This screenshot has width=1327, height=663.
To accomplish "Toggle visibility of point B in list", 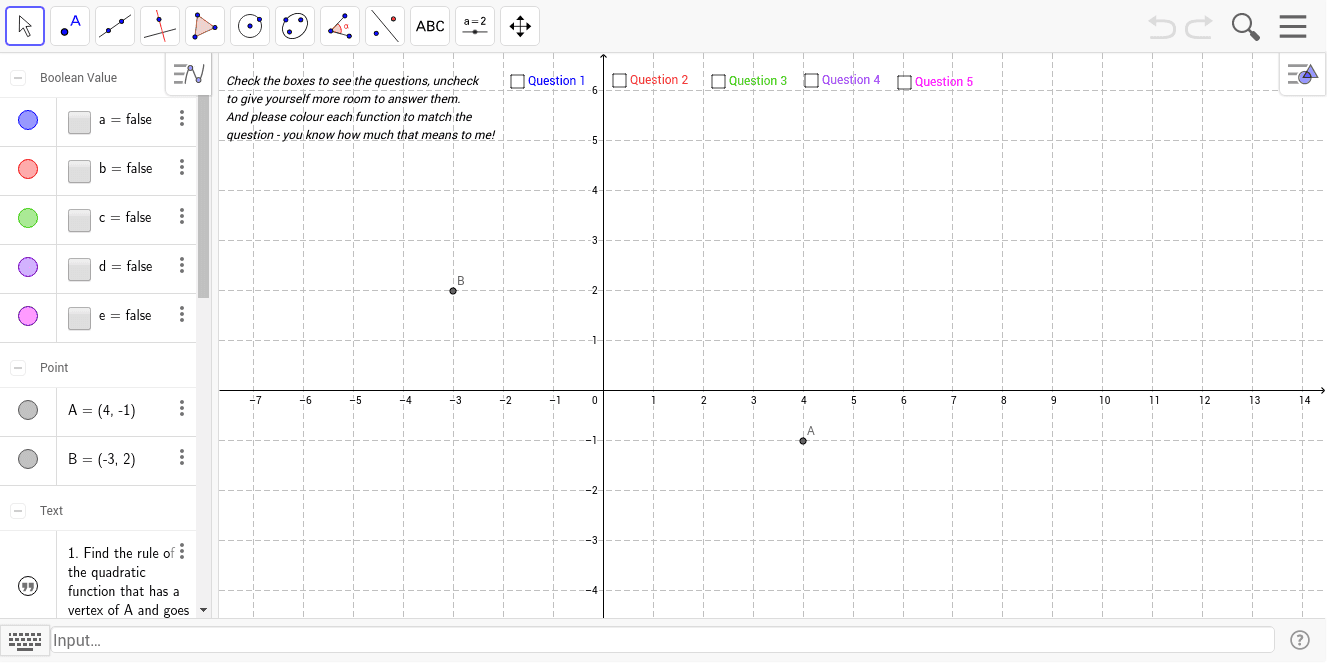I will (28, 459).
